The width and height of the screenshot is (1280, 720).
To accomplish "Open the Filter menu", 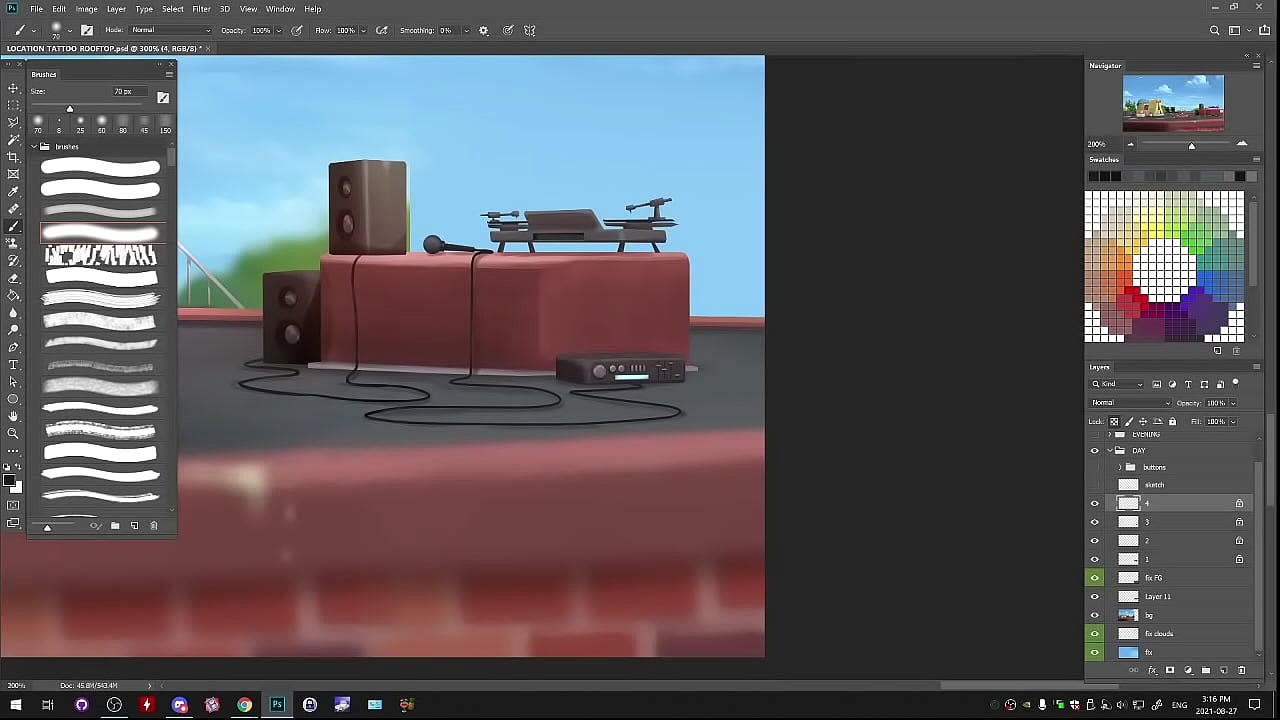I will tap(201, 9).
